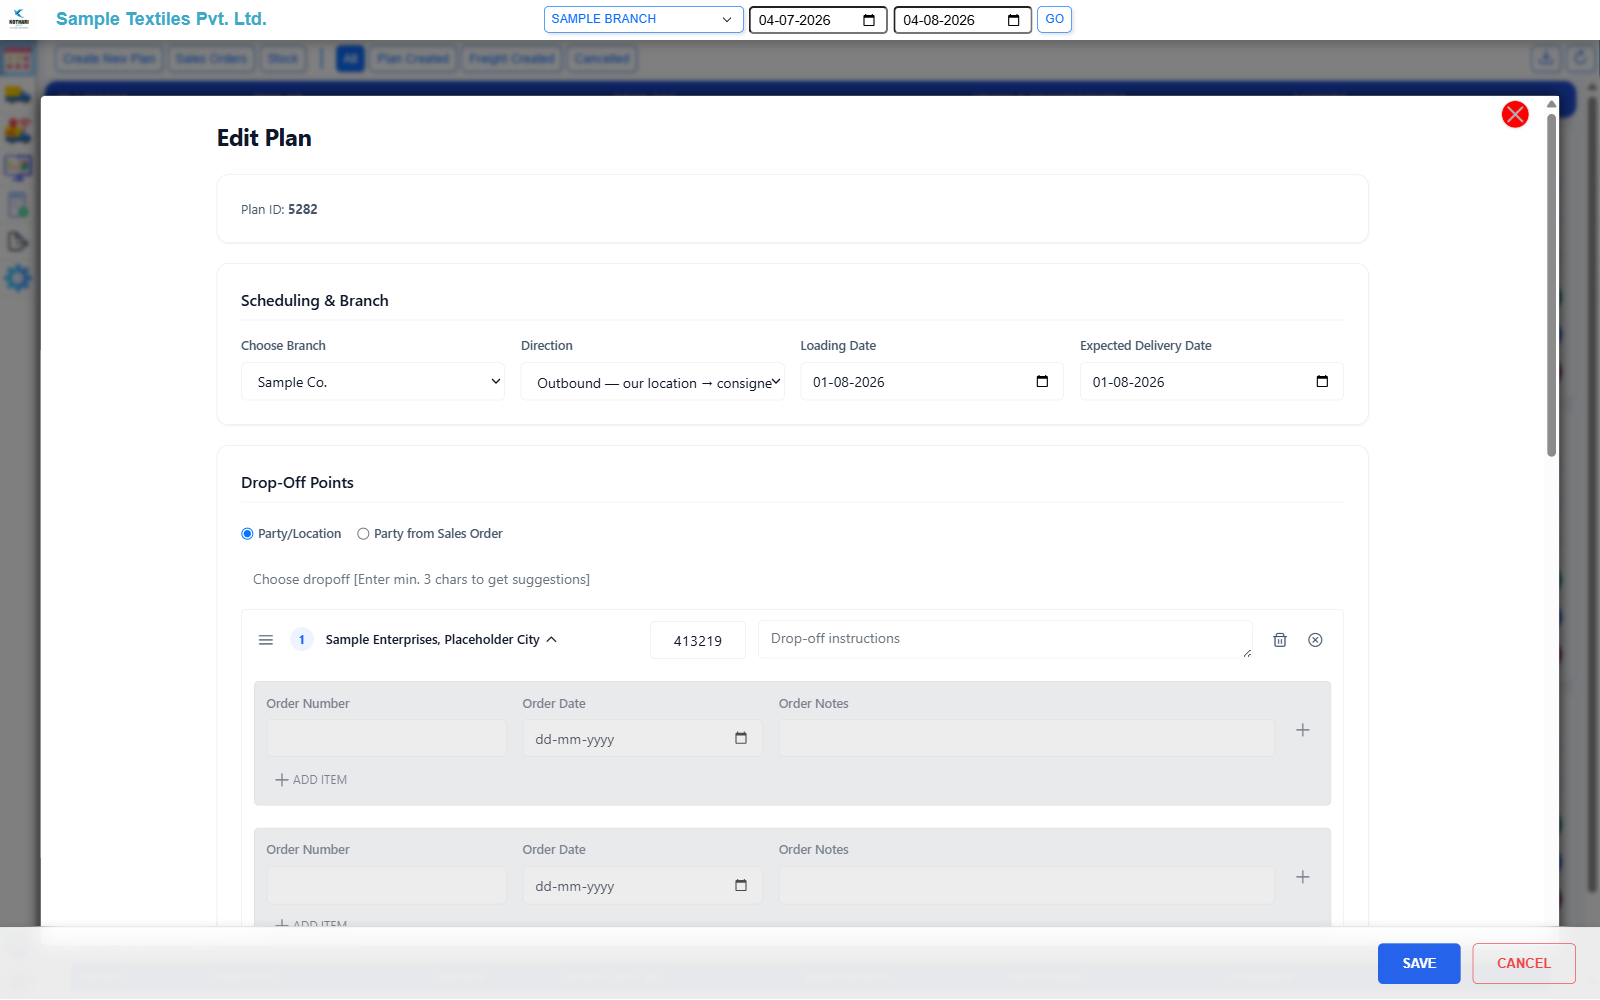Open calendar icon in second Order Date field
Viewport: 1600px width, 1000px height.
(x=741, y=885)
